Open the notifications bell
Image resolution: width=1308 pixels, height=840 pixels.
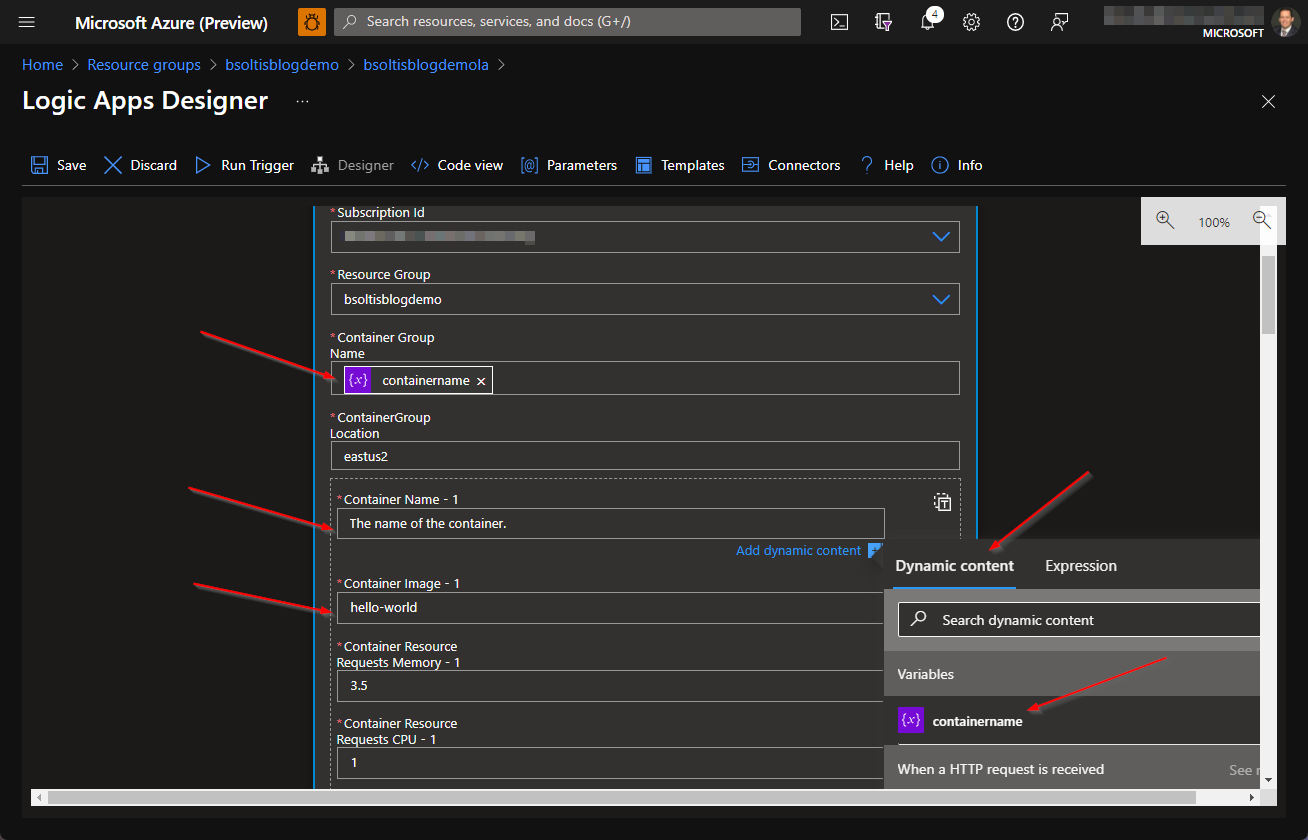927,22
